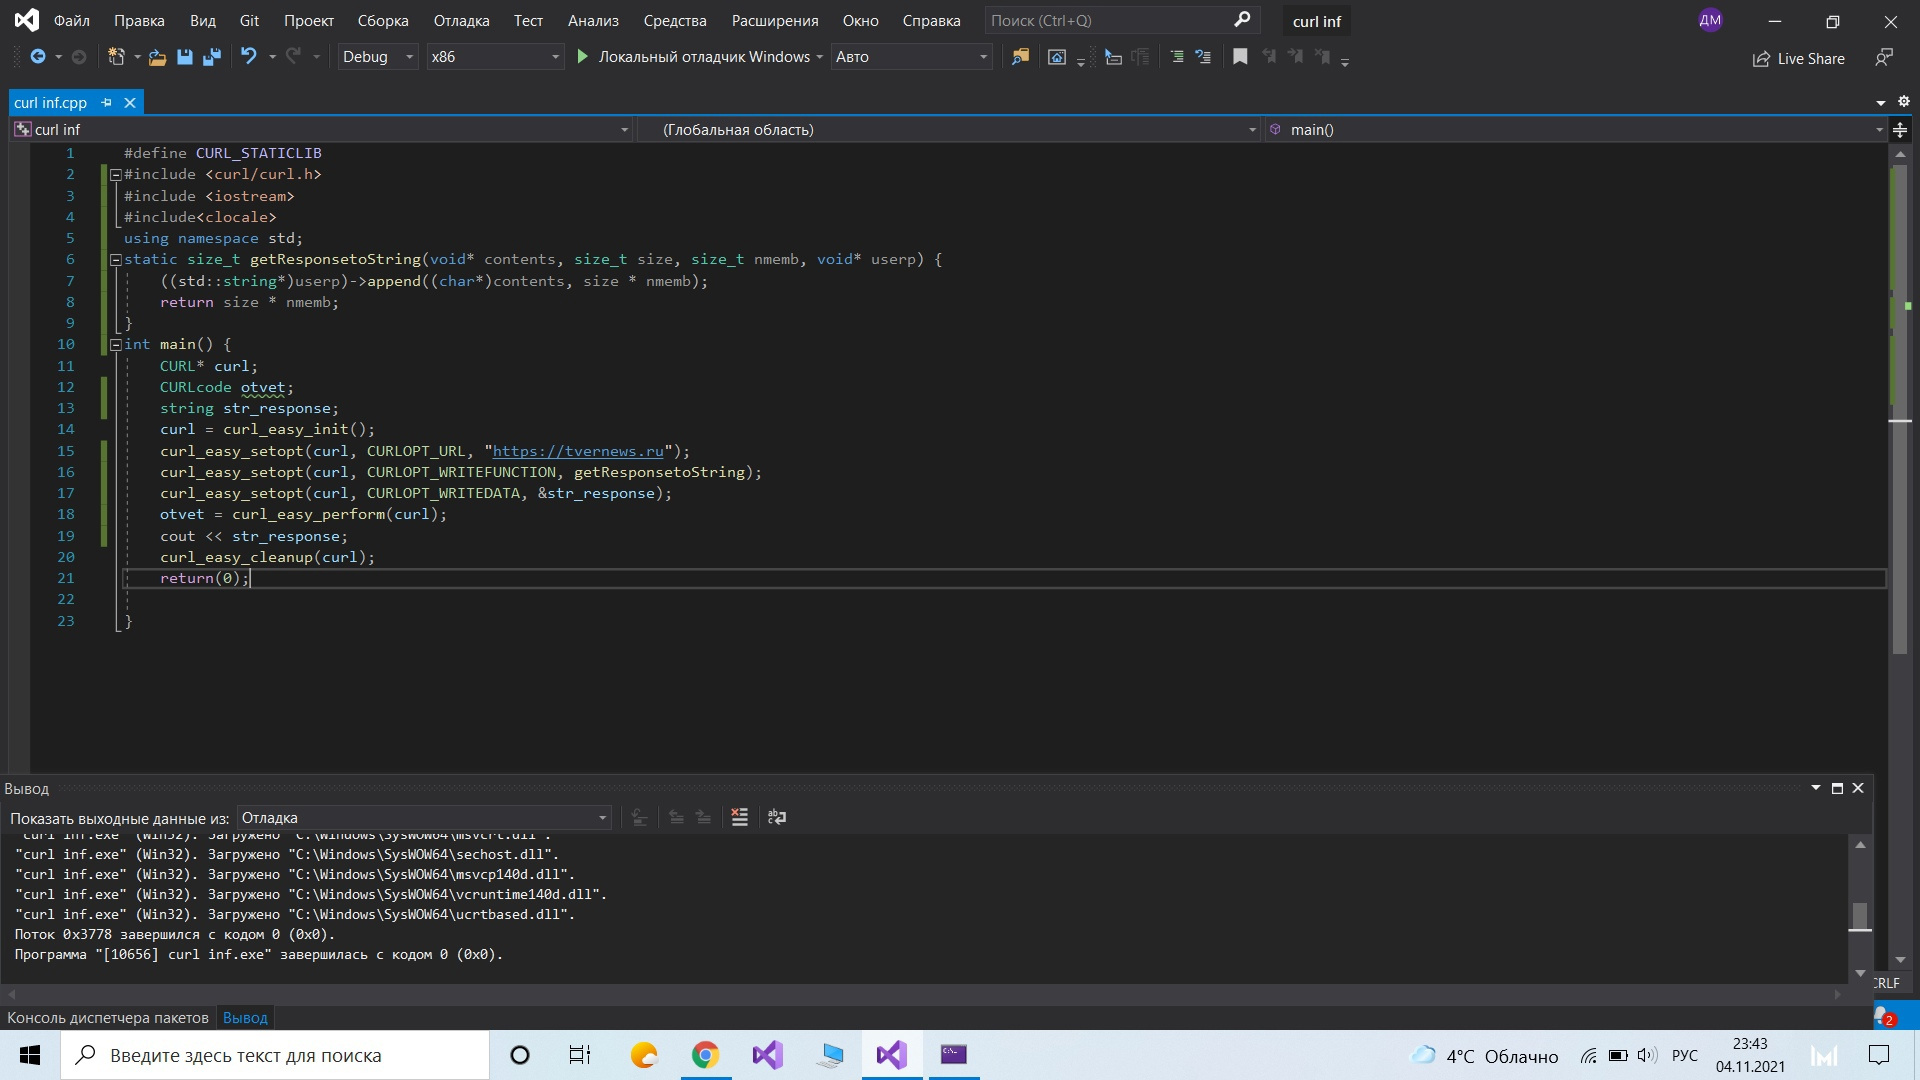Open the Сборка menu

tap(383, 21)
